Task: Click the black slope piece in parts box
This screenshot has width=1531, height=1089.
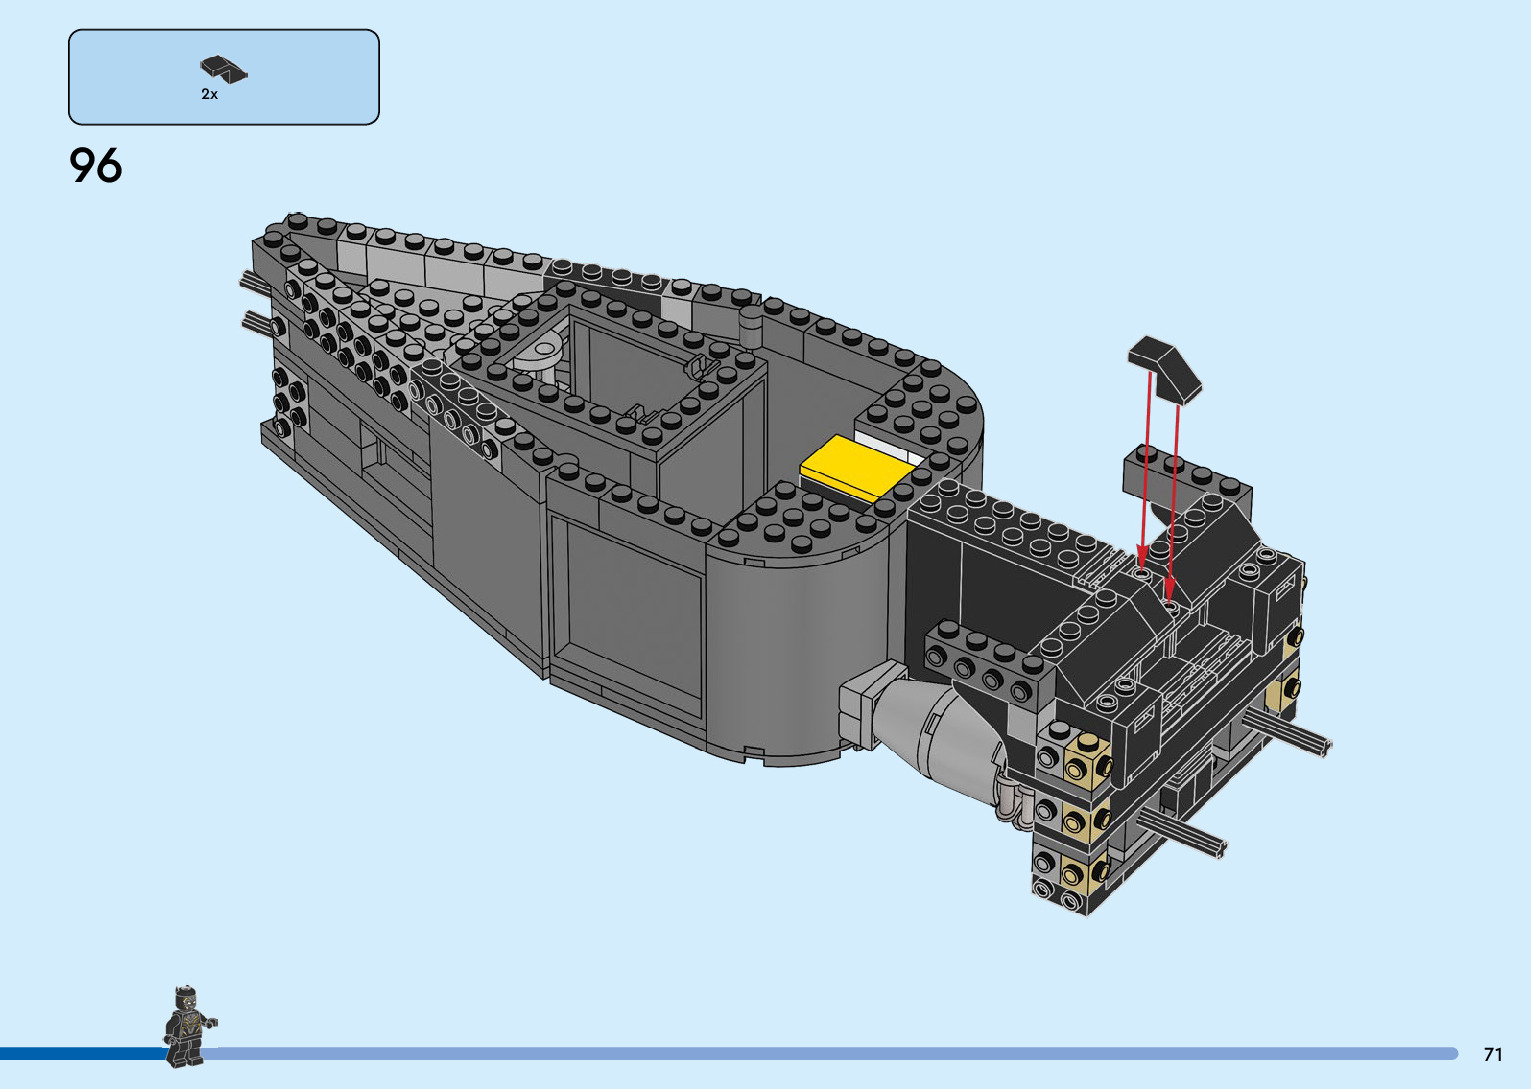Action: (x=223, y=69)
